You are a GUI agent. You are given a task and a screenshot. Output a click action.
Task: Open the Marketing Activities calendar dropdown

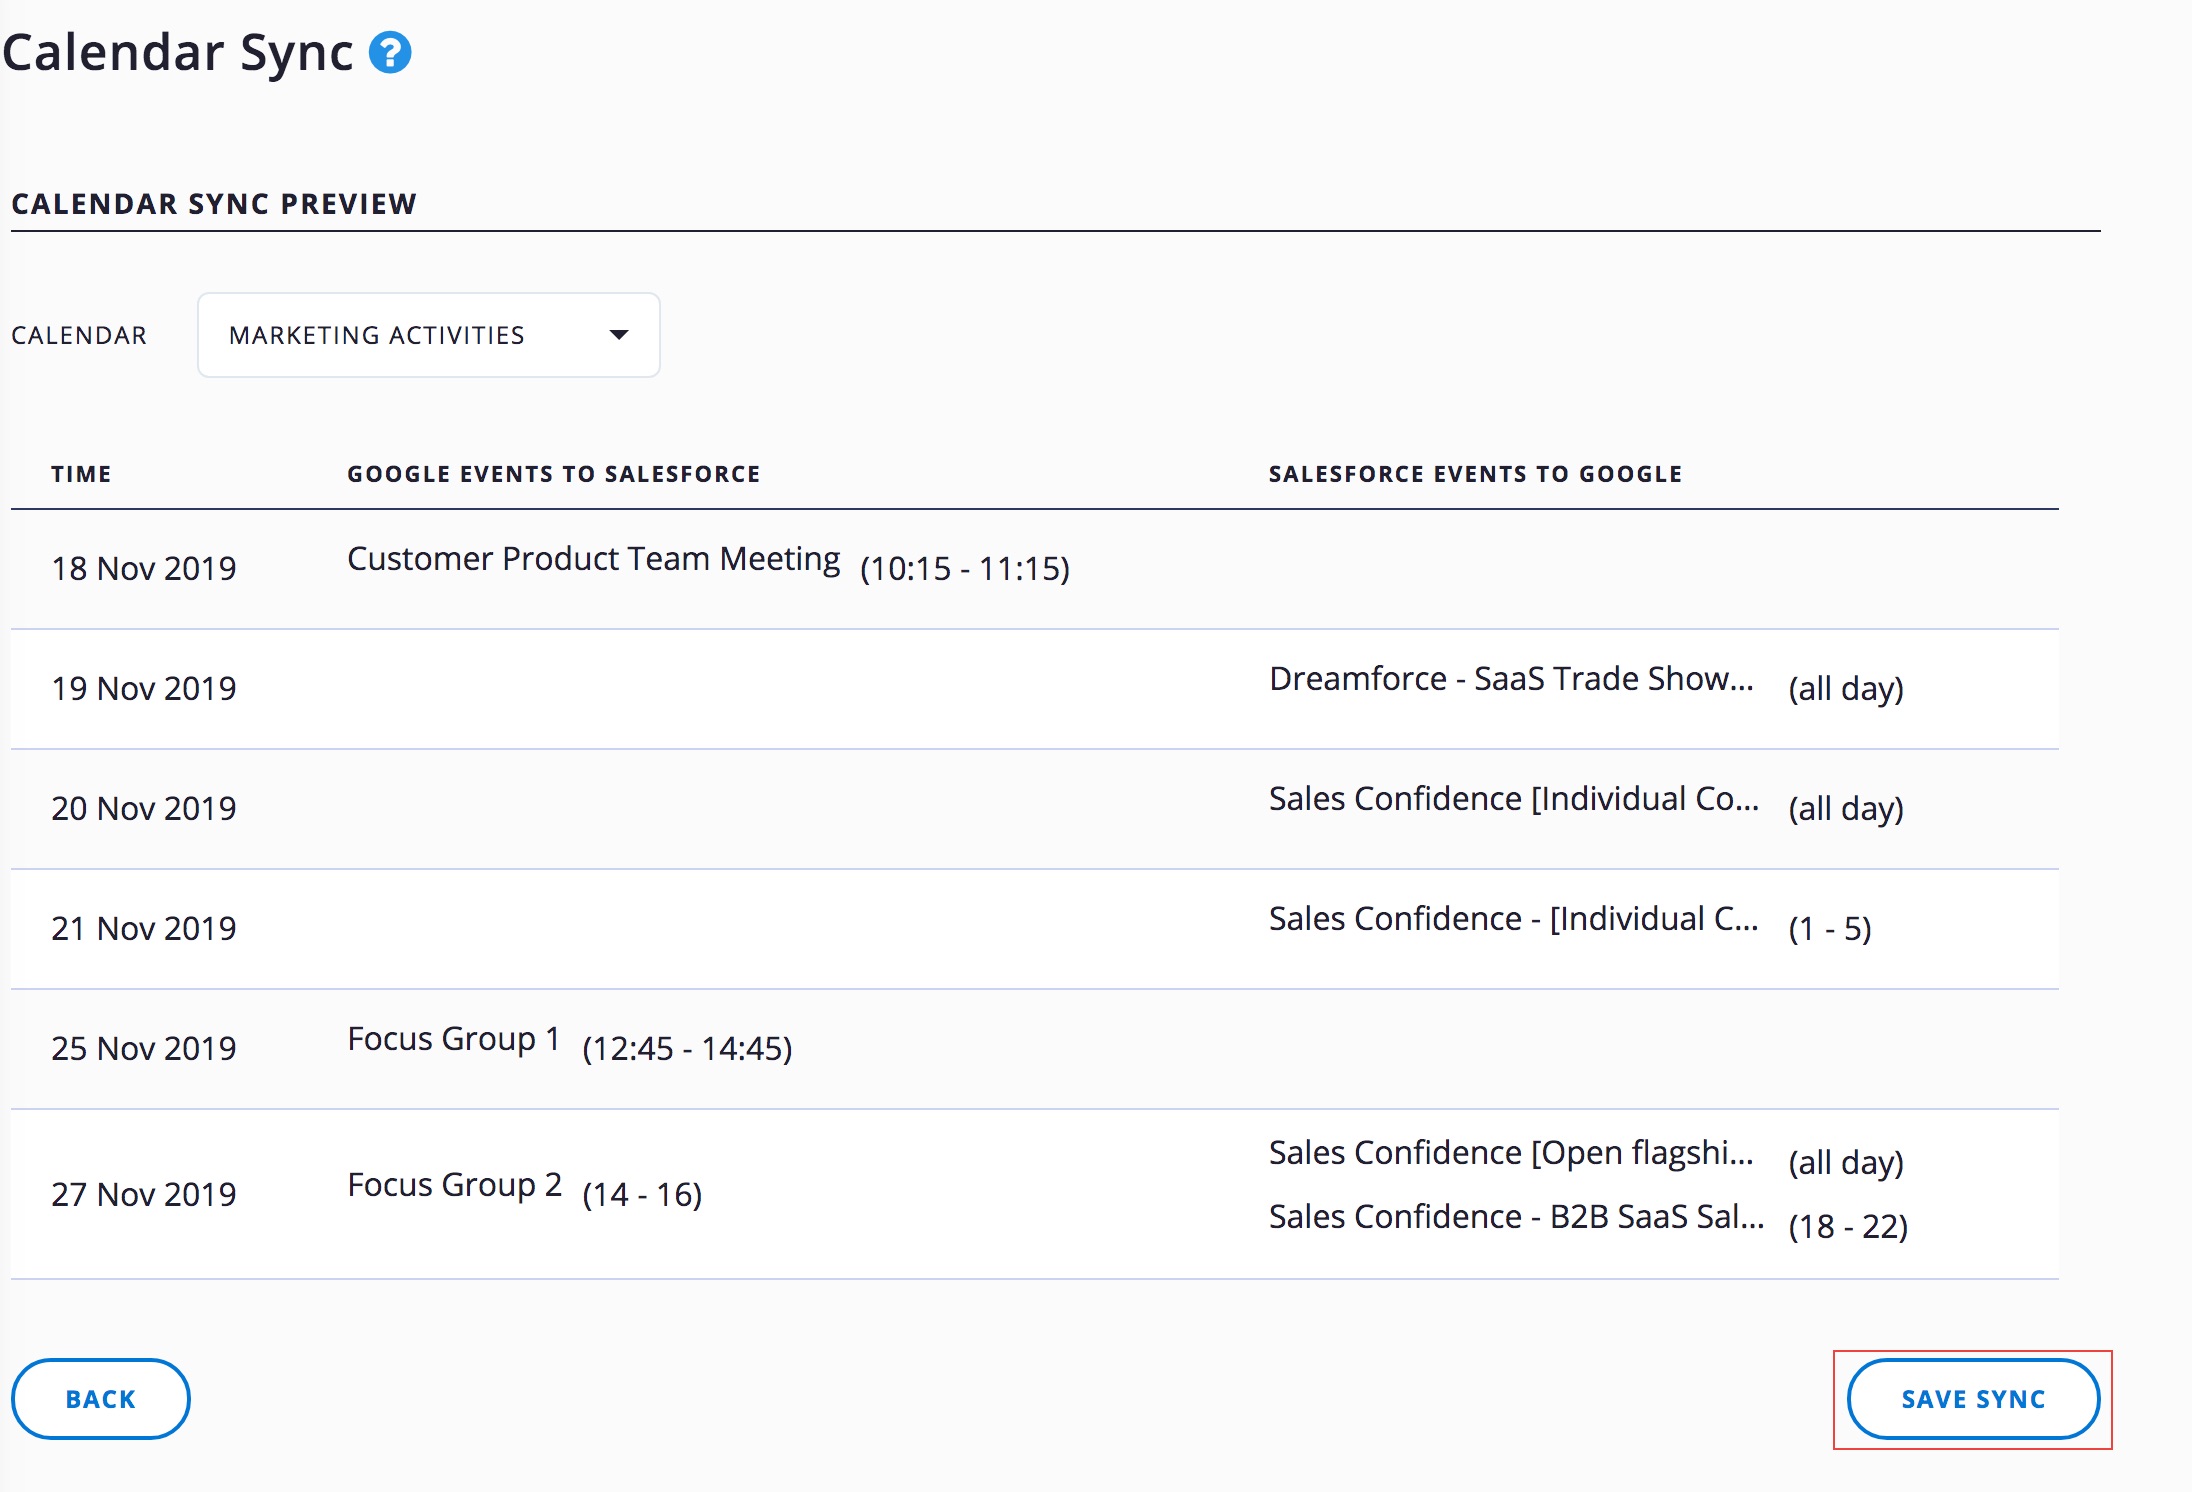428,335
